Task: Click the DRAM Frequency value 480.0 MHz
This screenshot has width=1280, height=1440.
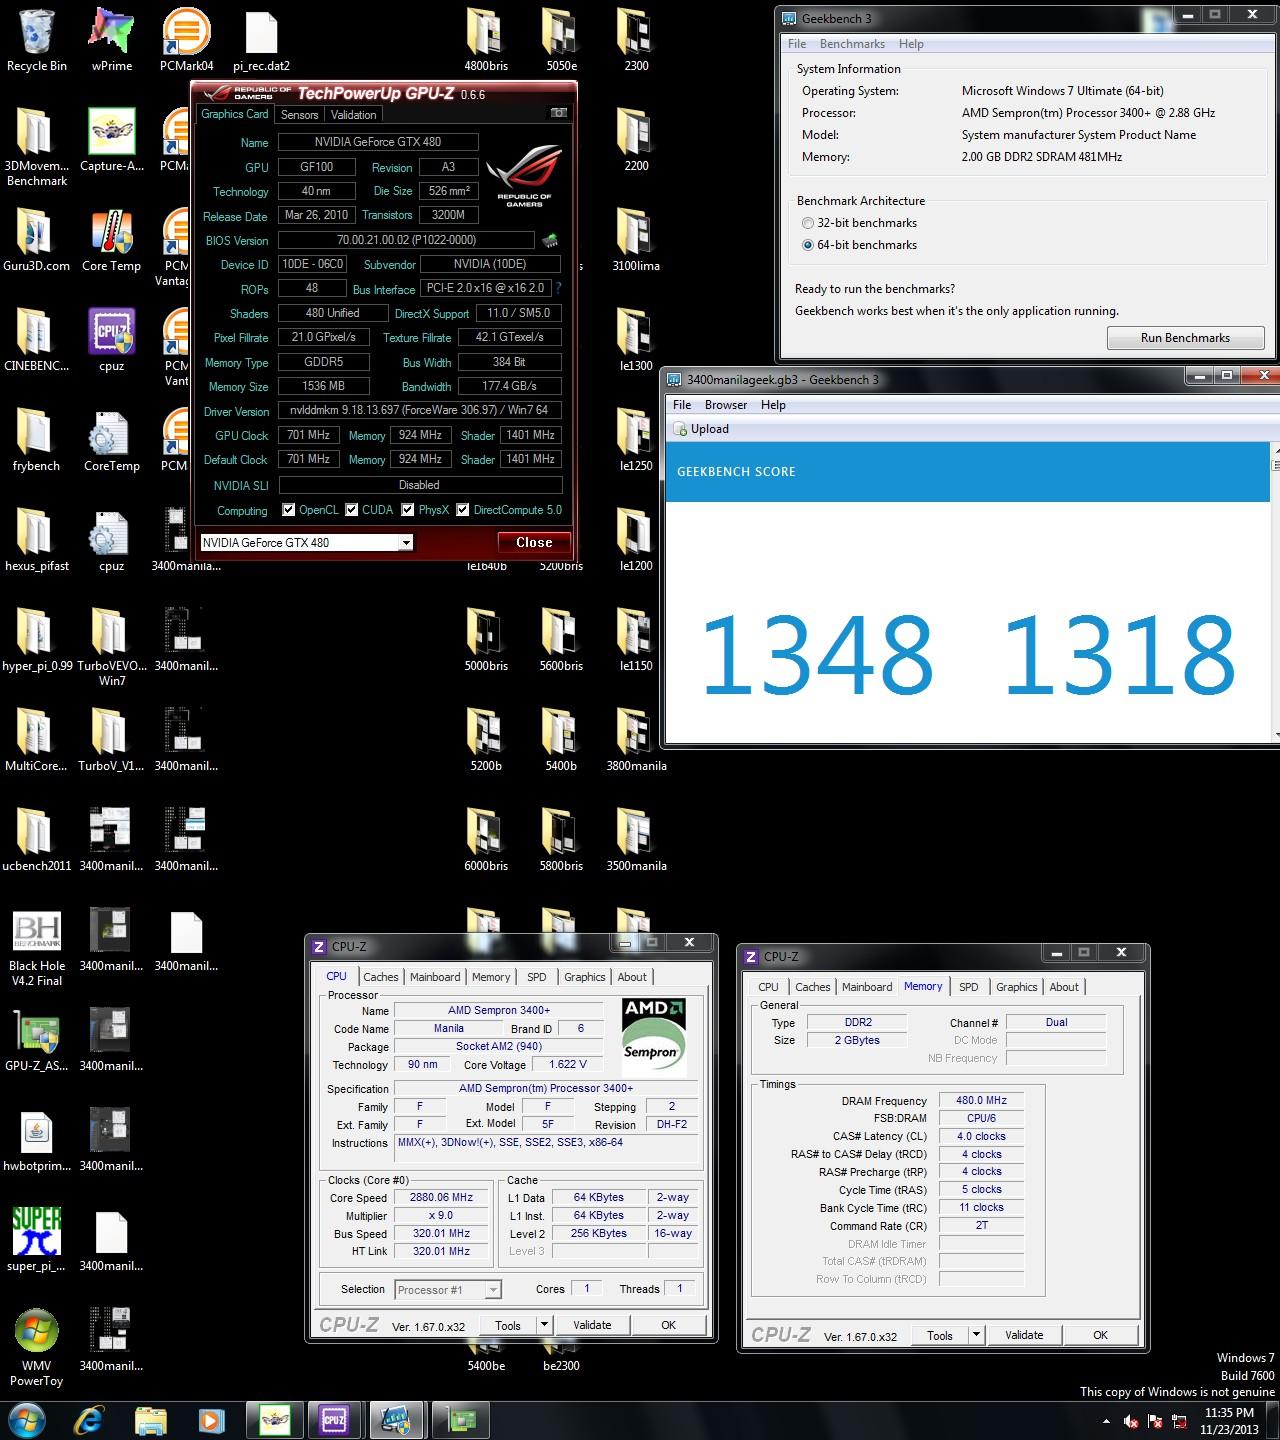Action: (x=981, y=1100)
